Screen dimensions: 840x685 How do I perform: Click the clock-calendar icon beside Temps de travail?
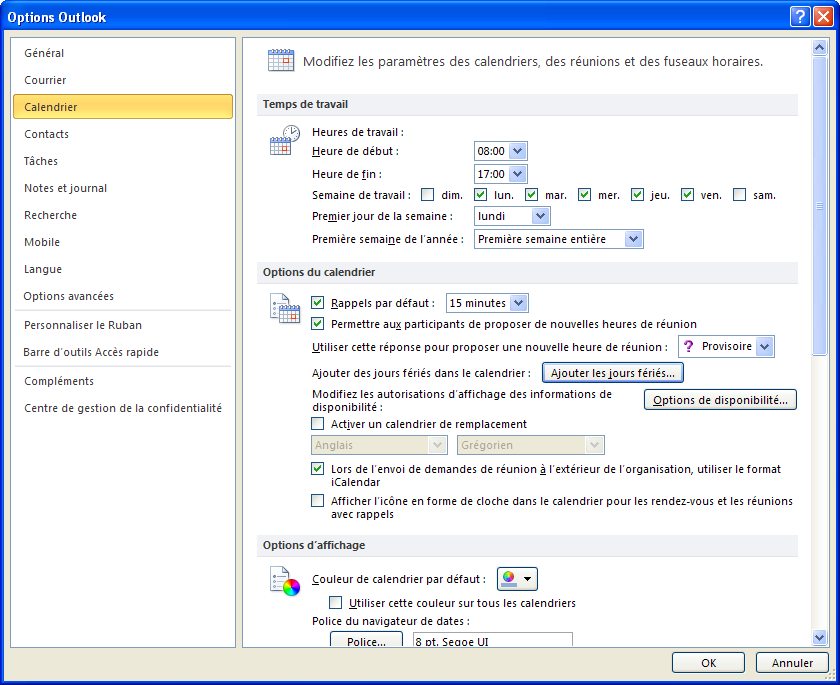(282, 141)
